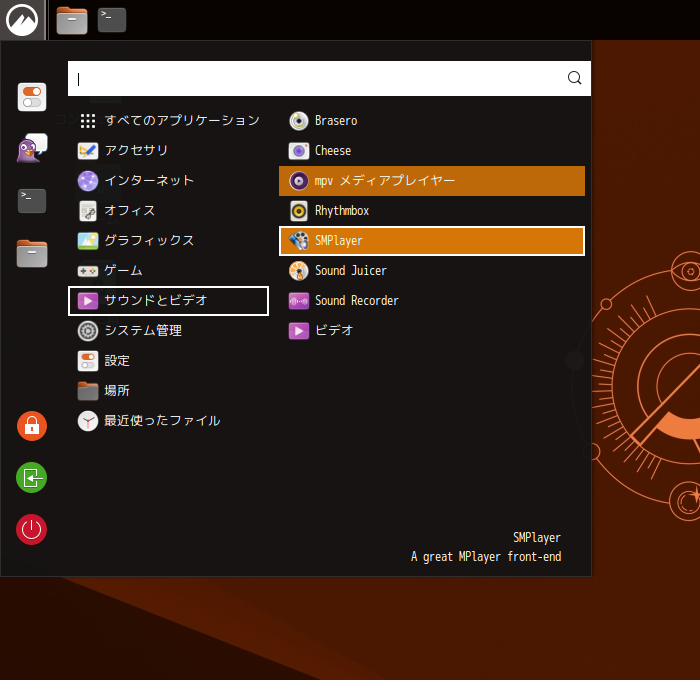700x680 pixels.
Task: Open files folder from the favorites sidebar
Action: coord(32,253)
